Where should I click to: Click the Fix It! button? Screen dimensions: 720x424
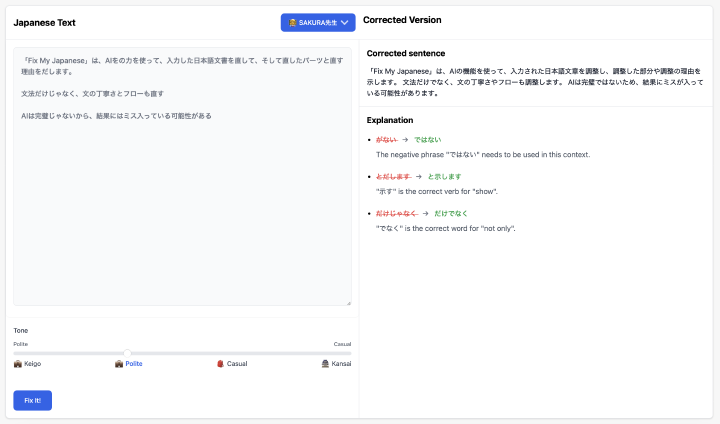(x=33, y=400)
